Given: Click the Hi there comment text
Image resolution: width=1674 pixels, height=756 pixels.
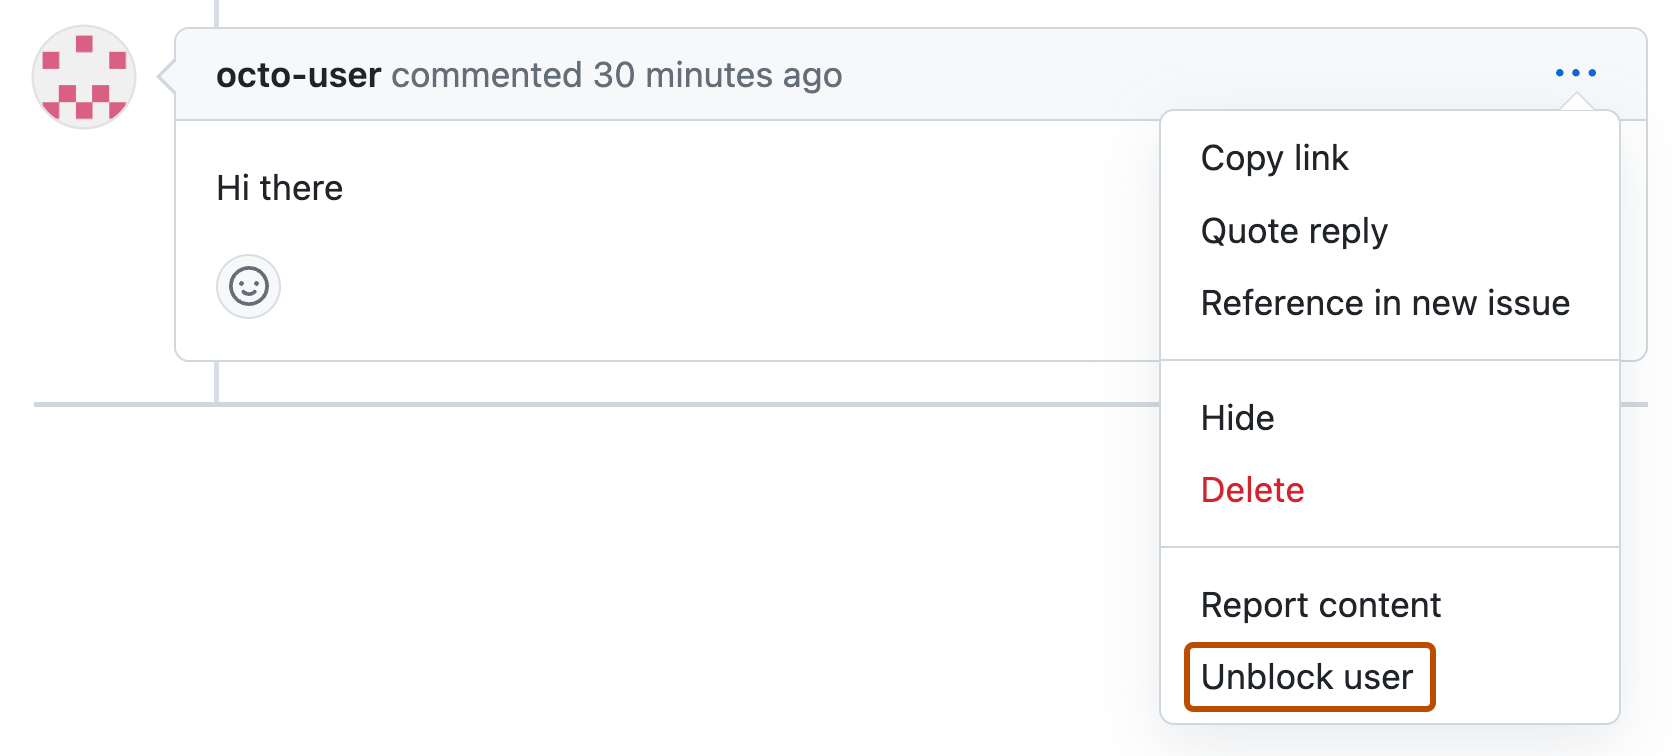Looking at the screenshot, I should tap(280, 187).
